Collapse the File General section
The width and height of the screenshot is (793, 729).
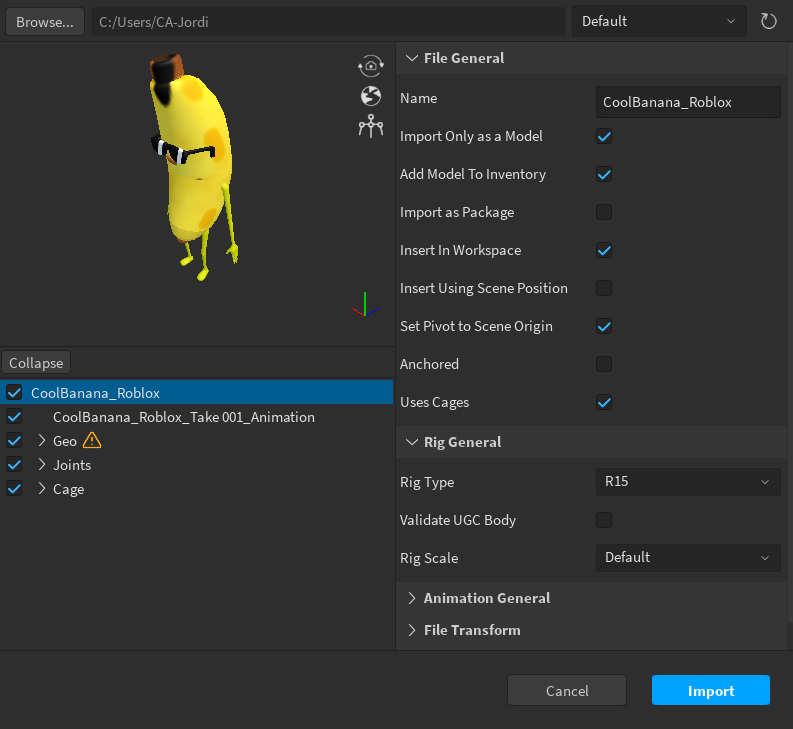pos(412,58)
